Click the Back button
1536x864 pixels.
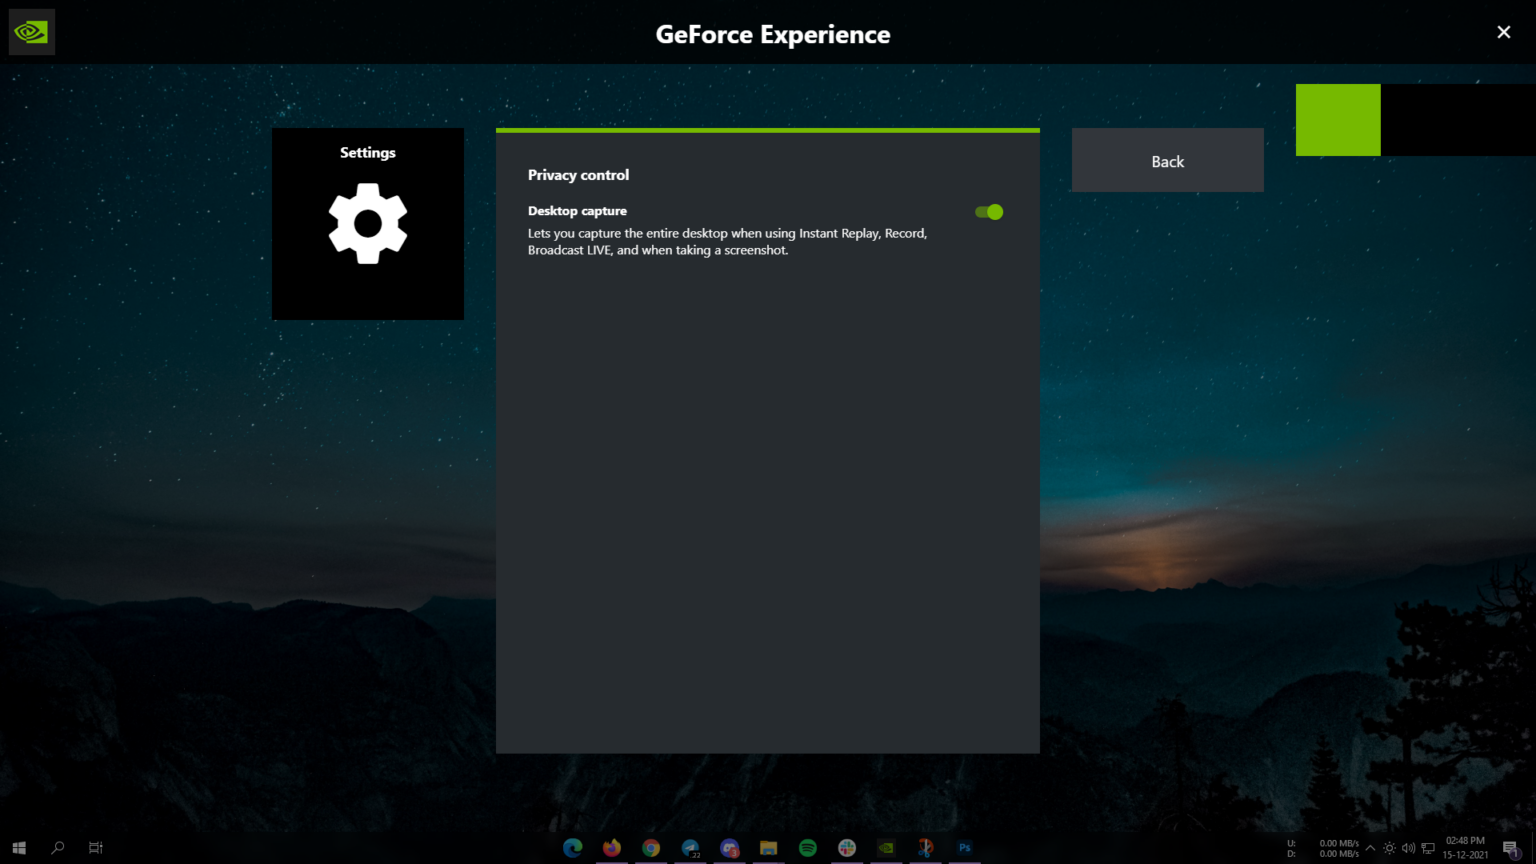tap(1167, 160)
